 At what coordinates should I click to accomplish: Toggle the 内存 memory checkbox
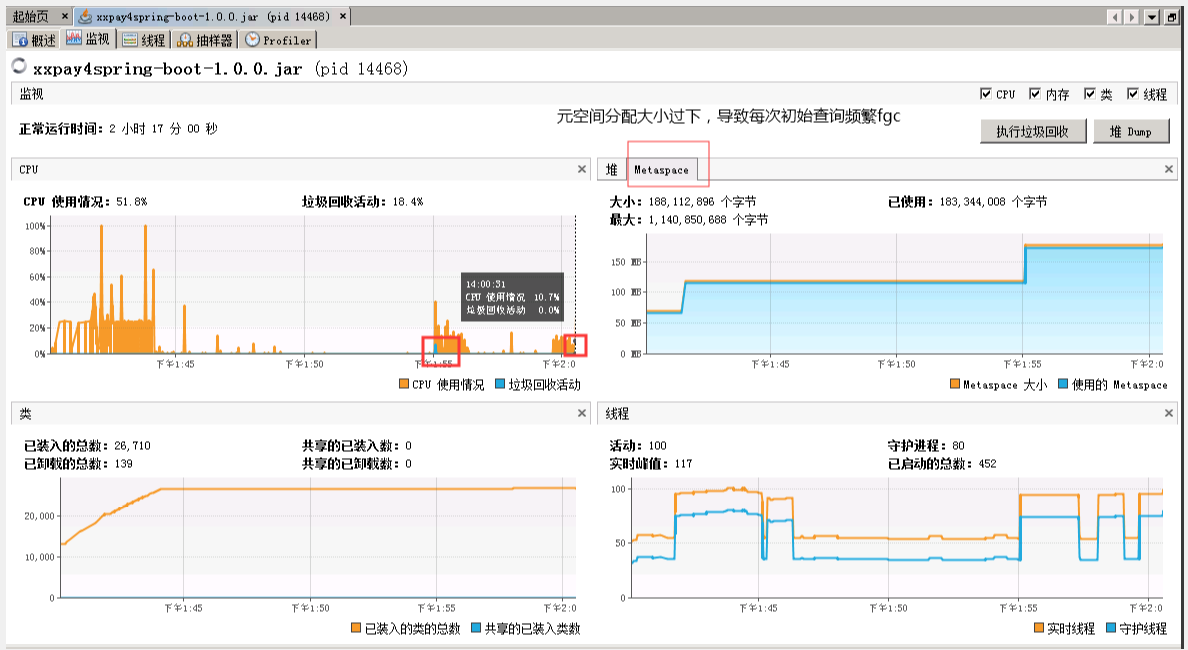point(1035,94)
